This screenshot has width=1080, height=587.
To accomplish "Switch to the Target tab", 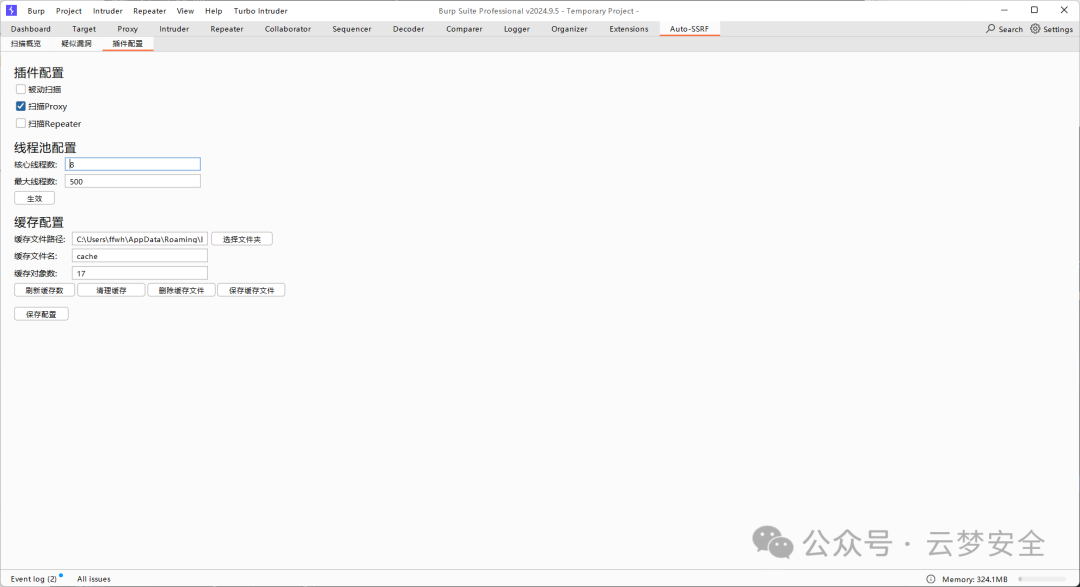I will pos(84,29).
